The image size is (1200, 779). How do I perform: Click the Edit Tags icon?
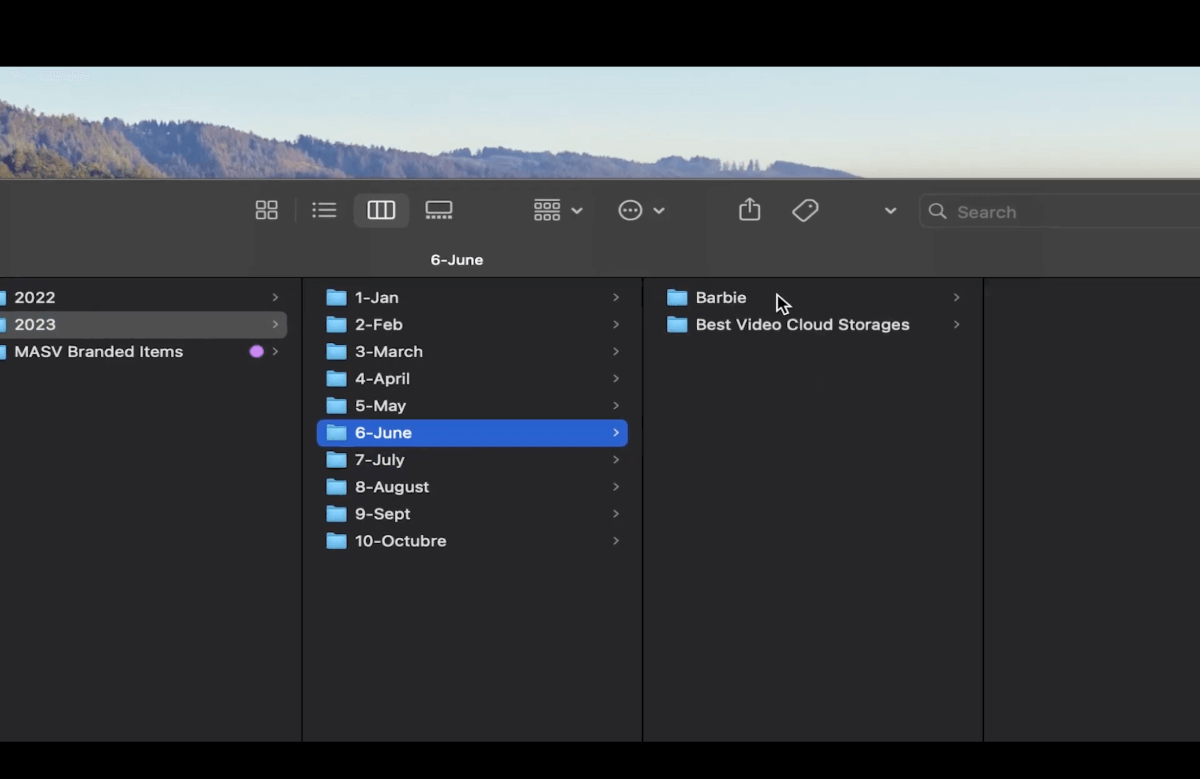(x=805, y=210)
